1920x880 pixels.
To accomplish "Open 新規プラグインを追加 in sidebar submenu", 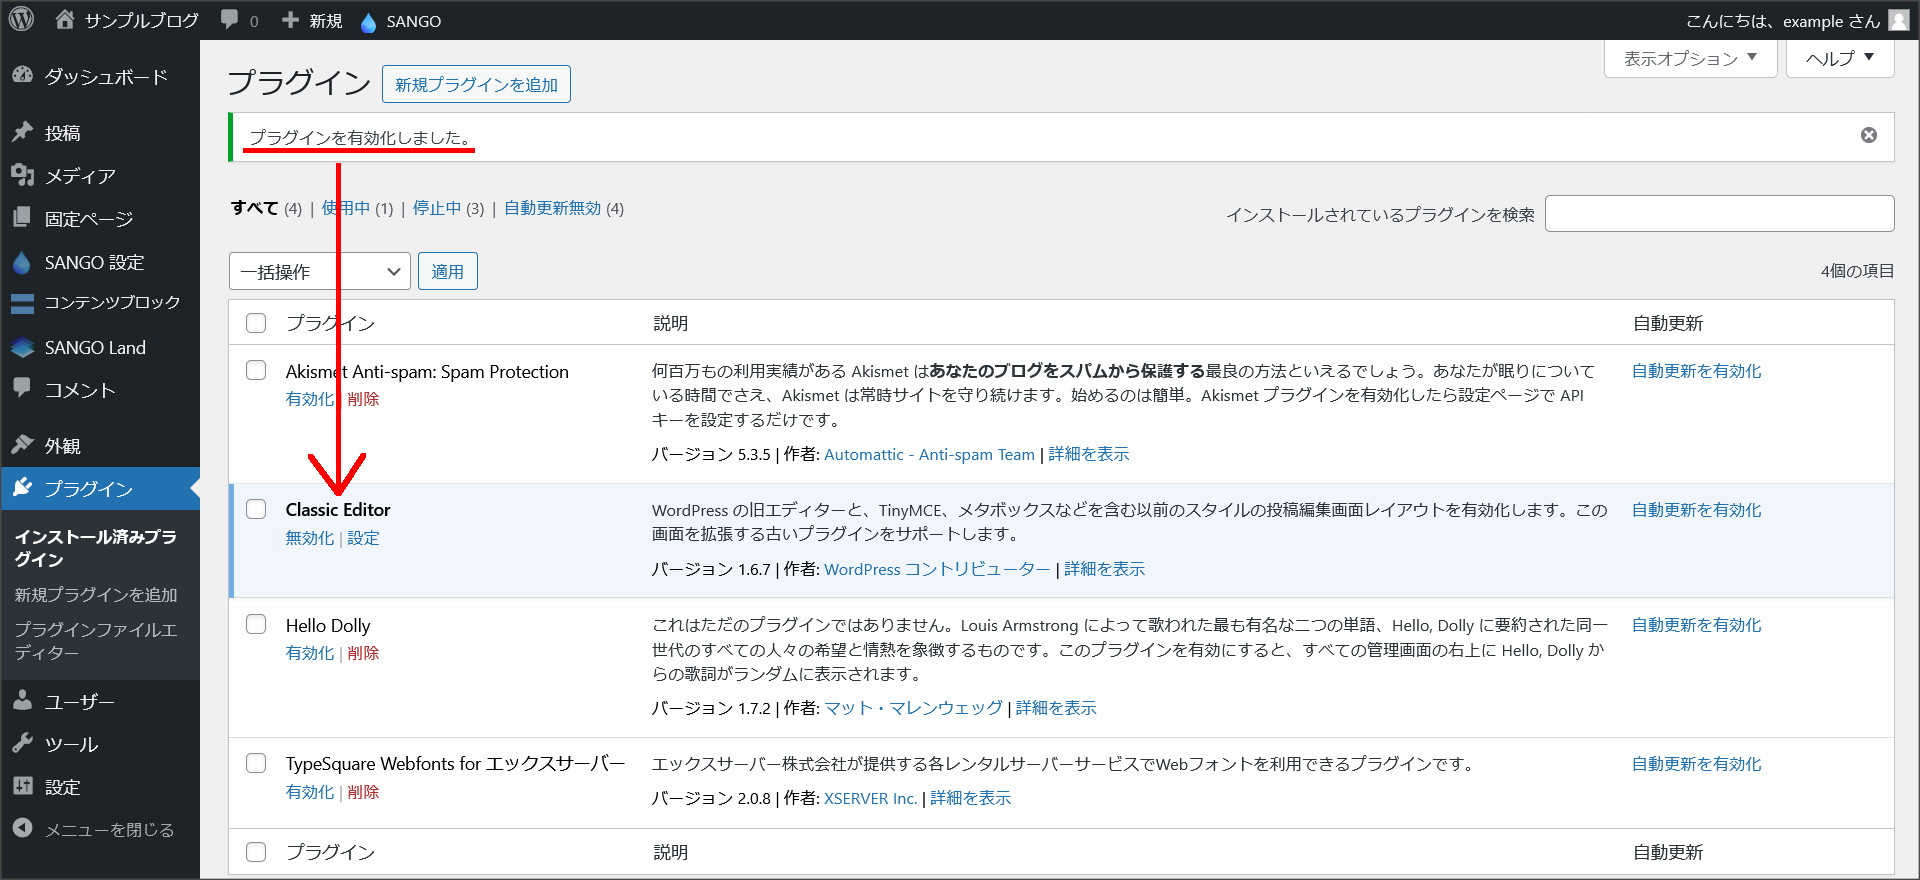I will (96, 595).
